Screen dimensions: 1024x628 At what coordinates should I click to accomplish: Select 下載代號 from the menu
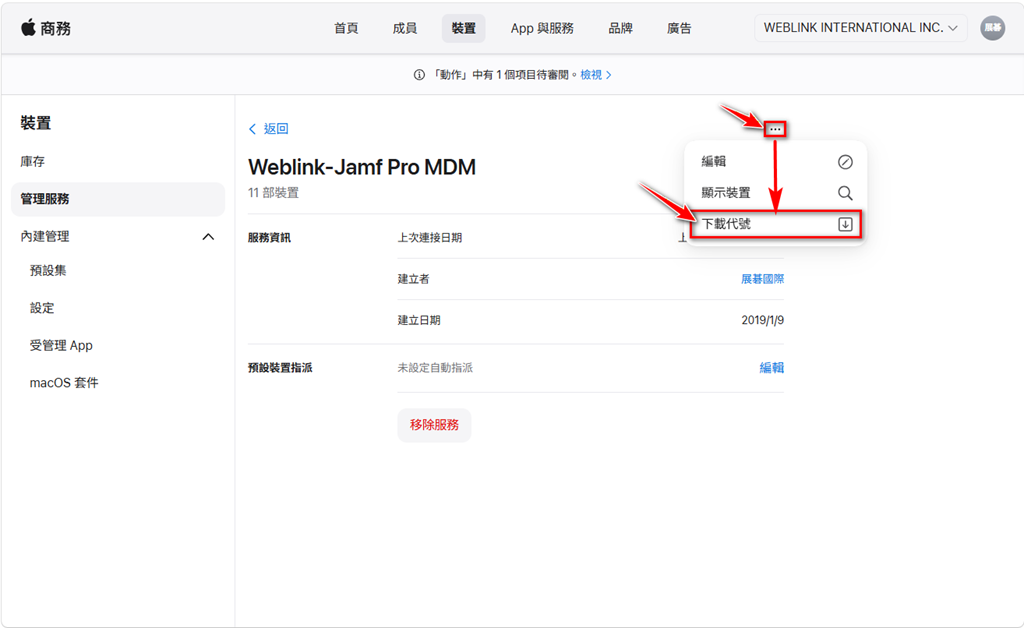(x=727, y=225)
